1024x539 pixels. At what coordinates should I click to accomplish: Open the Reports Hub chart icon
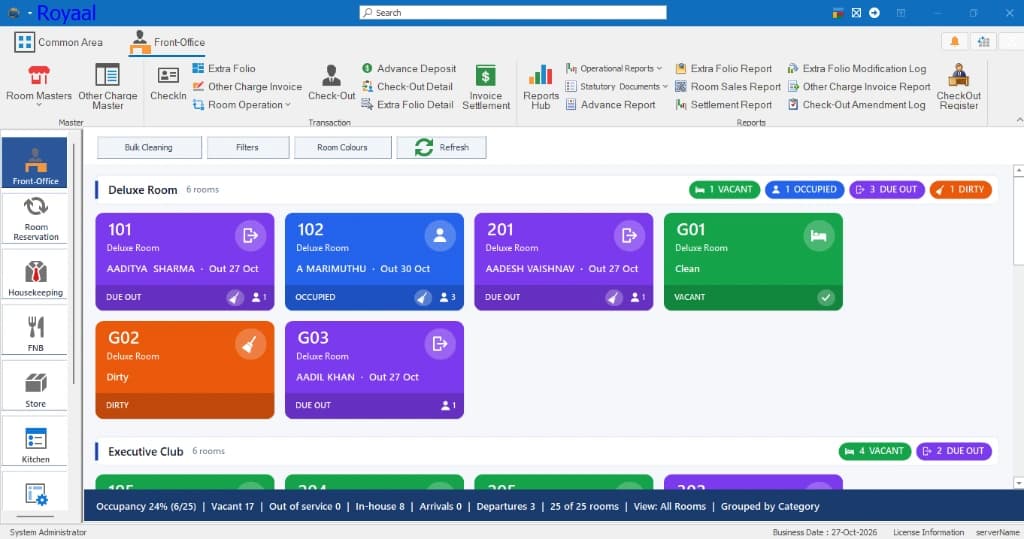[541, 74]
